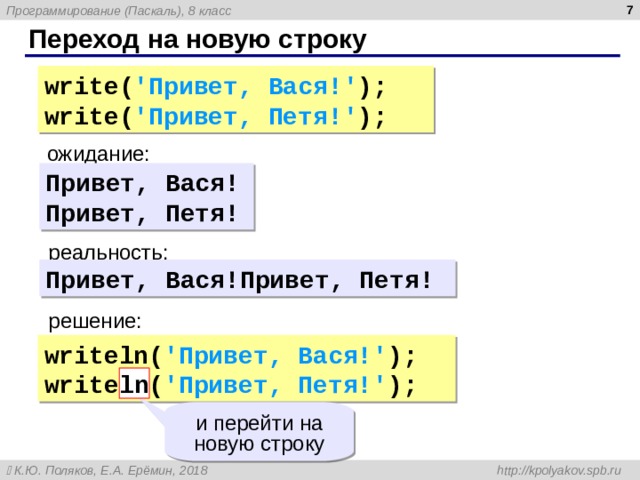Click the slide title 'Переход на новую строку'
This screenshot has width=640, height=480.
(x=198, y=40)
